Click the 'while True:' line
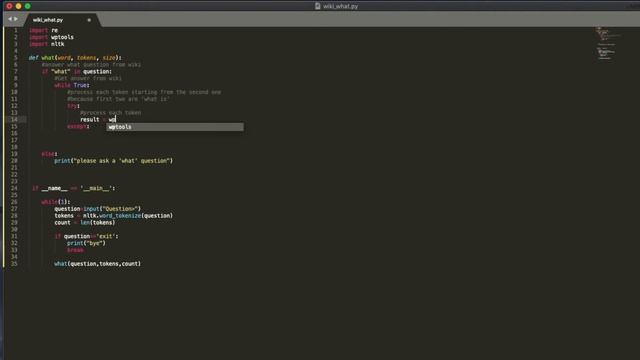 (72, 85)
